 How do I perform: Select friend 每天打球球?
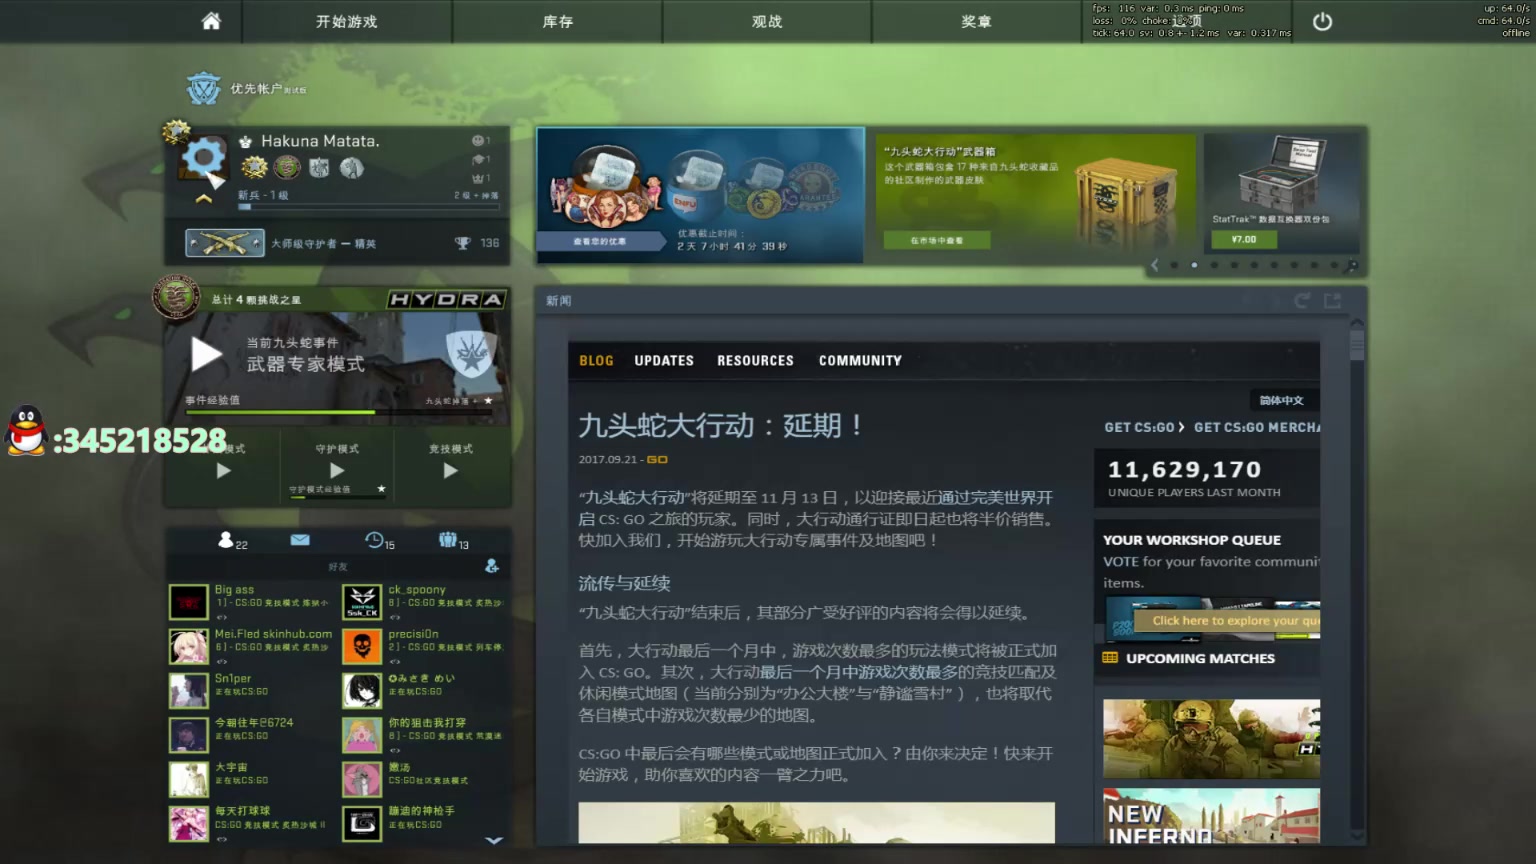tap(252, 823)
